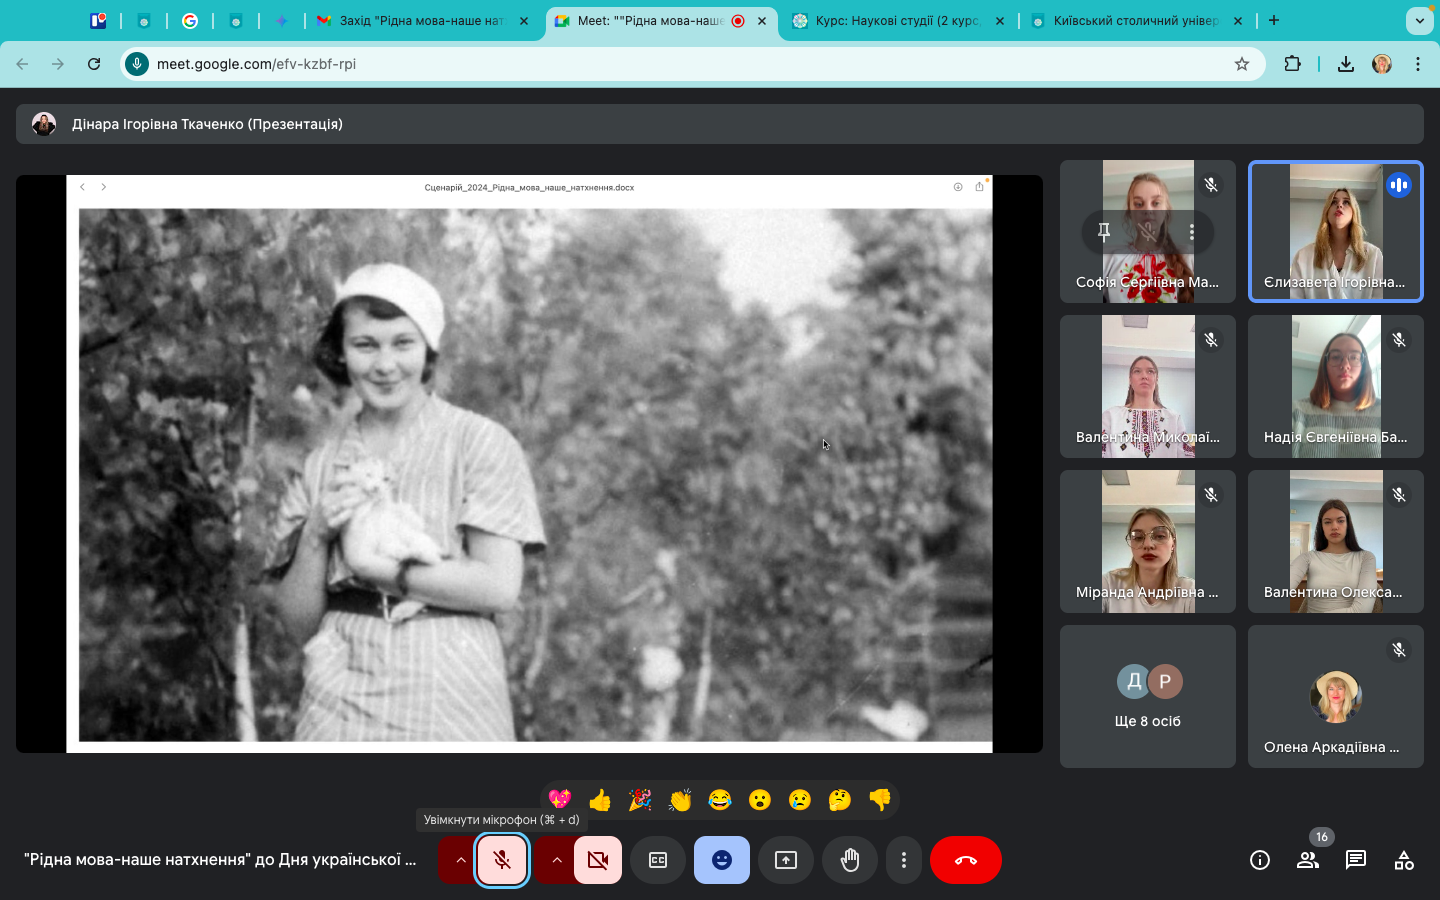Viewport: 1440px width, 900px height.
Task: Toggle closed captions button
Action: [x=658, y=860]
